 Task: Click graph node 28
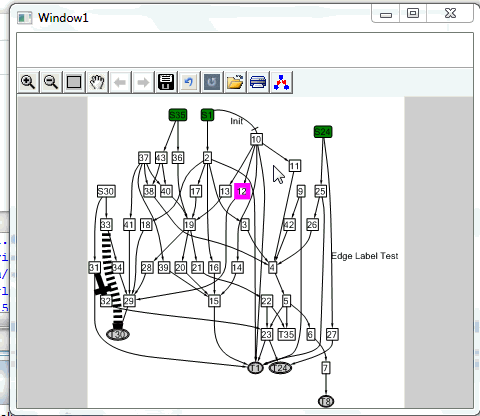click(147, 267)
